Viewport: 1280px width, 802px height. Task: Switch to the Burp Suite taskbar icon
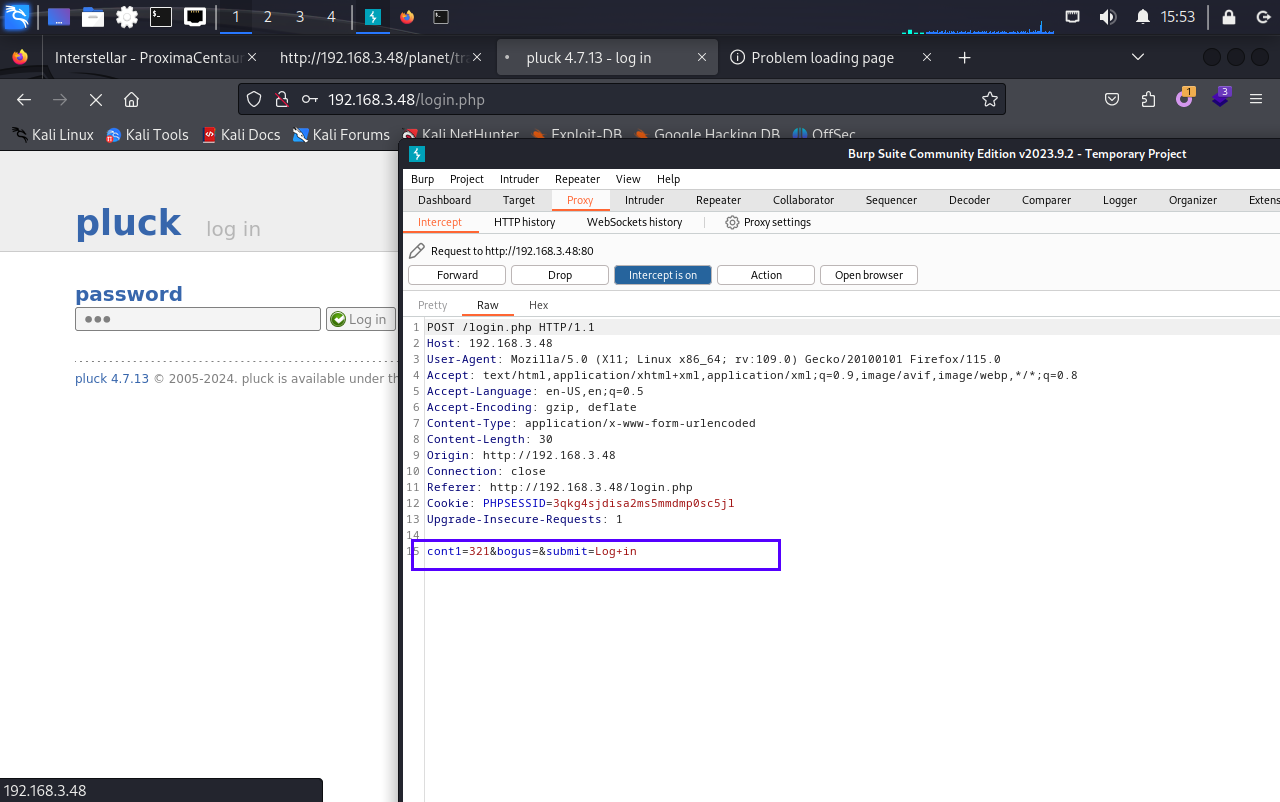coord(373,17)
